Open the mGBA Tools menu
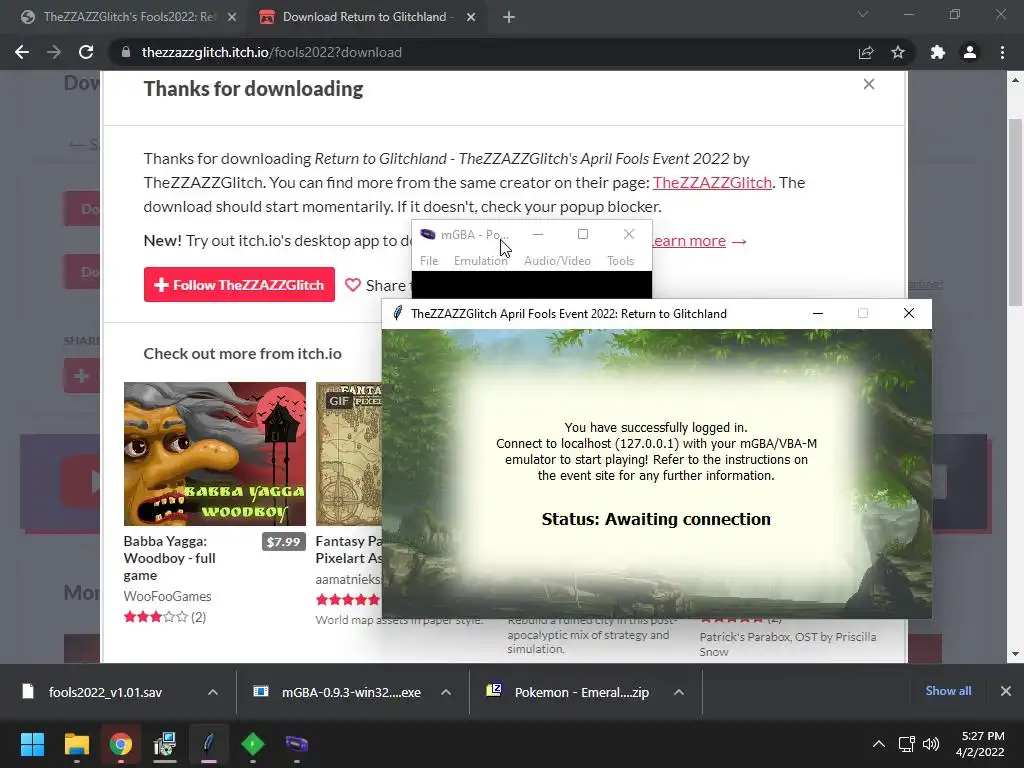Viewport: 1024px width, 768px height. pos(620,261)
